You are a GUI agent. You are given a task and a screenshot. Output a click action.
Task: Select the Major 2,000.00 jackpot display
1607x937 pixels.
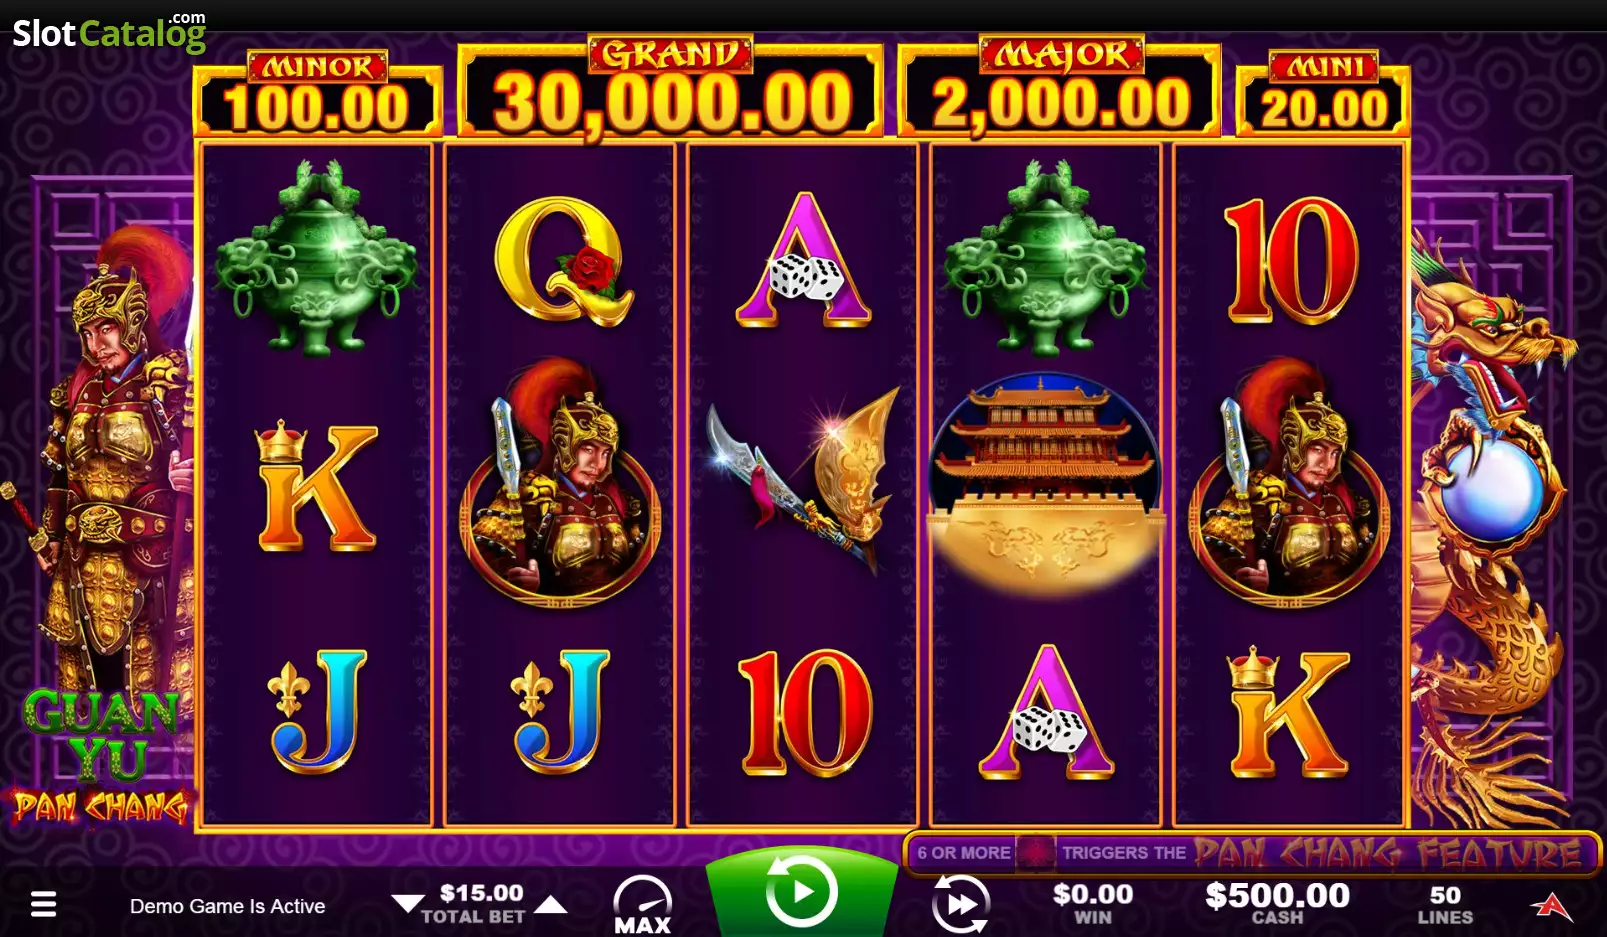pos(1060,89)
